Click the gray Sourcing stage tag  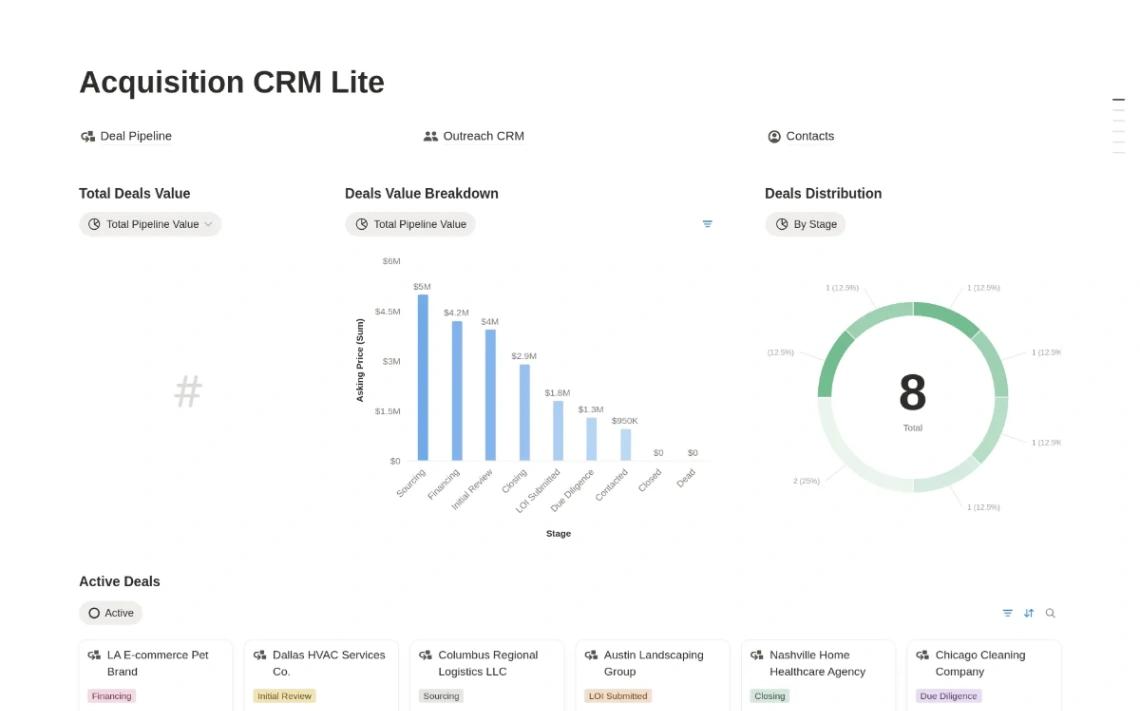pyautogui.click(x=441, y=696)
